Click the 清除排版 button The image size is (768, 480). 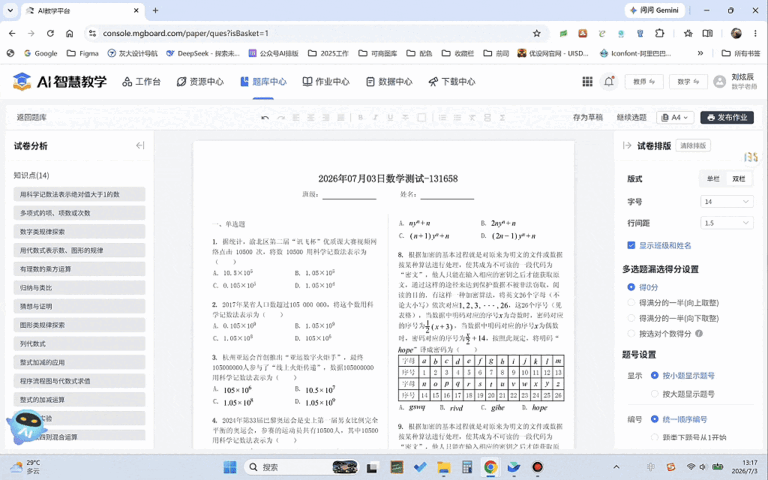pos(693,145)
